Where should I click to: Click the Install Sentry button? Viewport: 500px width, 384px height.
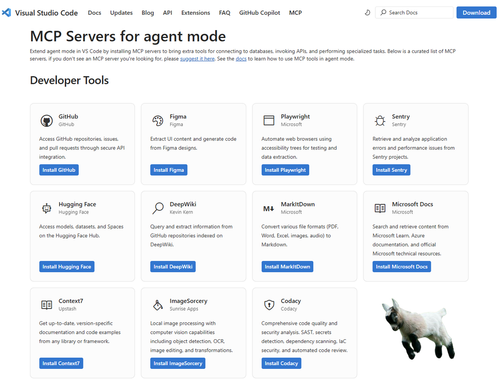click(x=391, y=170)
